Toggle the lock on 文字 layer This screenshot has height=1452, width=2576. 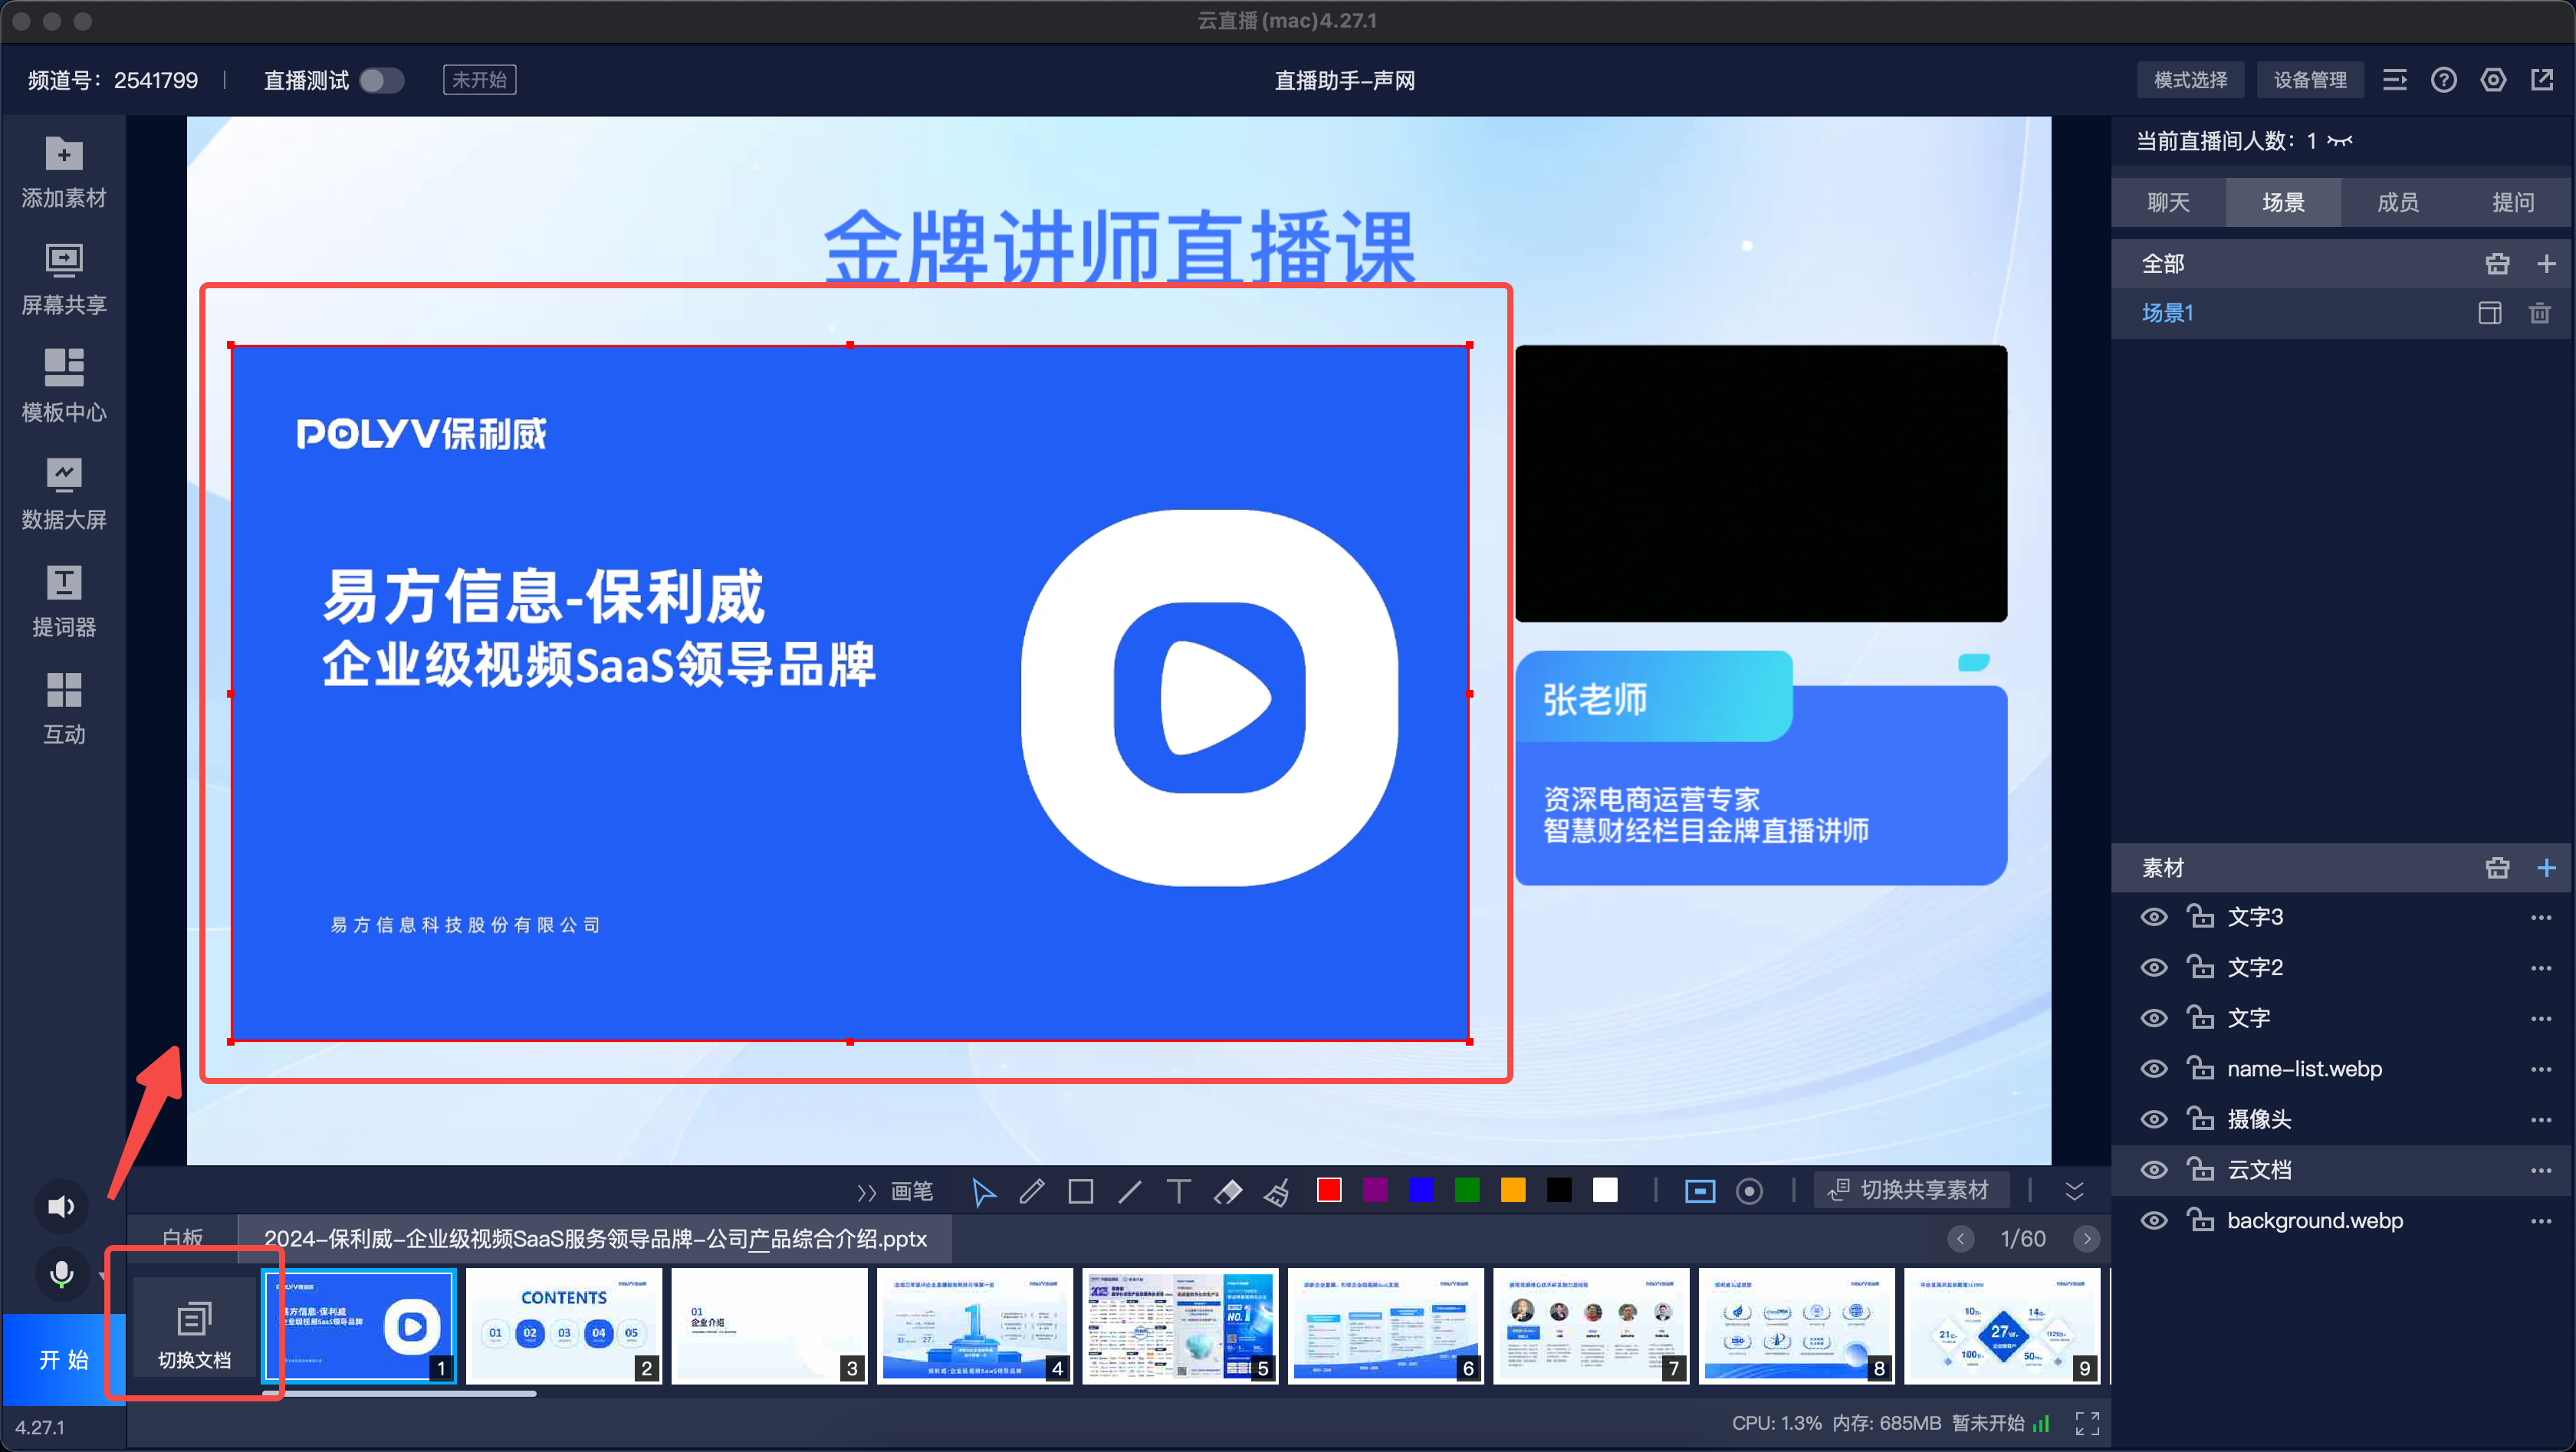tap(2200, 1017)
